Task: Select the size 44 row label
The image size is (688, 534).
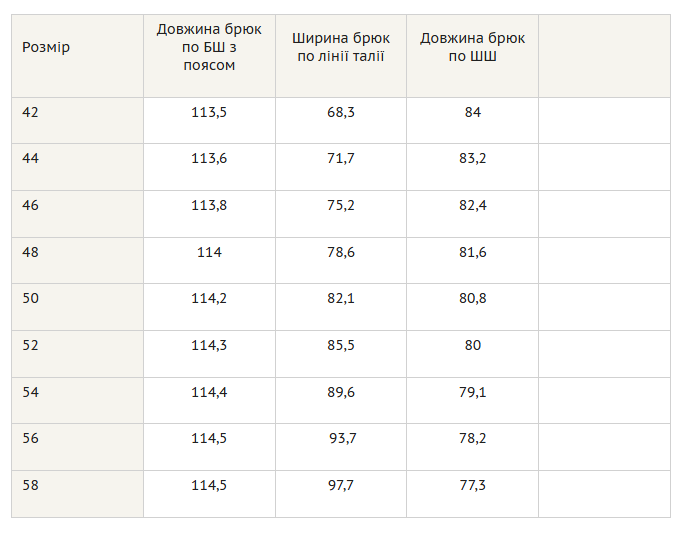Action: pos(30,158)
